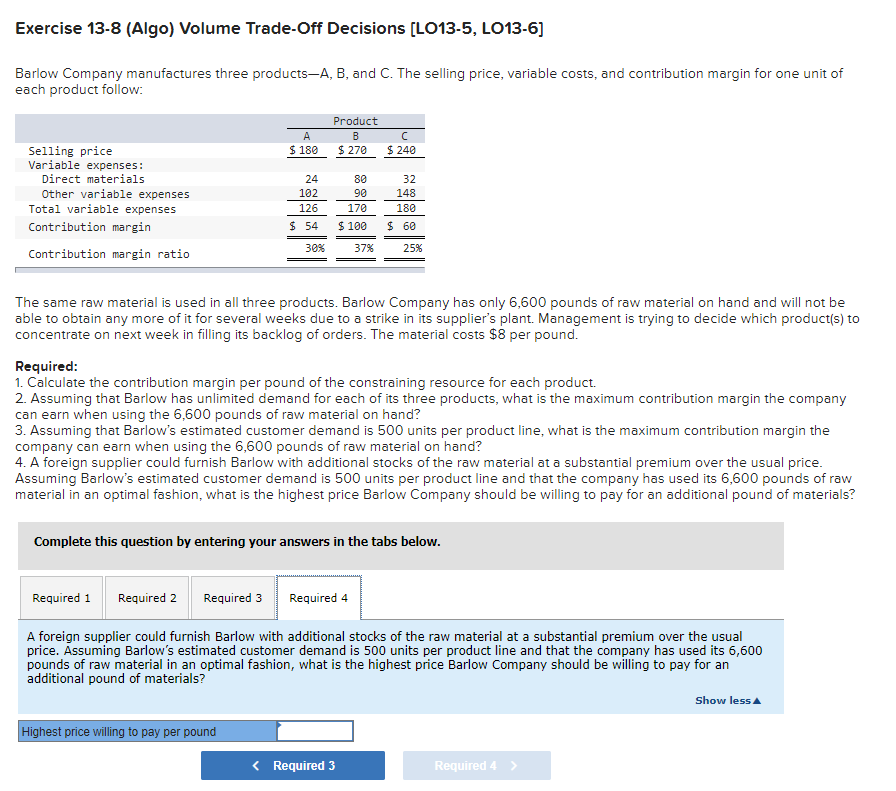This screenshot has height=791, width=896.
Task: Select the Contribution margin value for Product B
Action: pos(355,226)
